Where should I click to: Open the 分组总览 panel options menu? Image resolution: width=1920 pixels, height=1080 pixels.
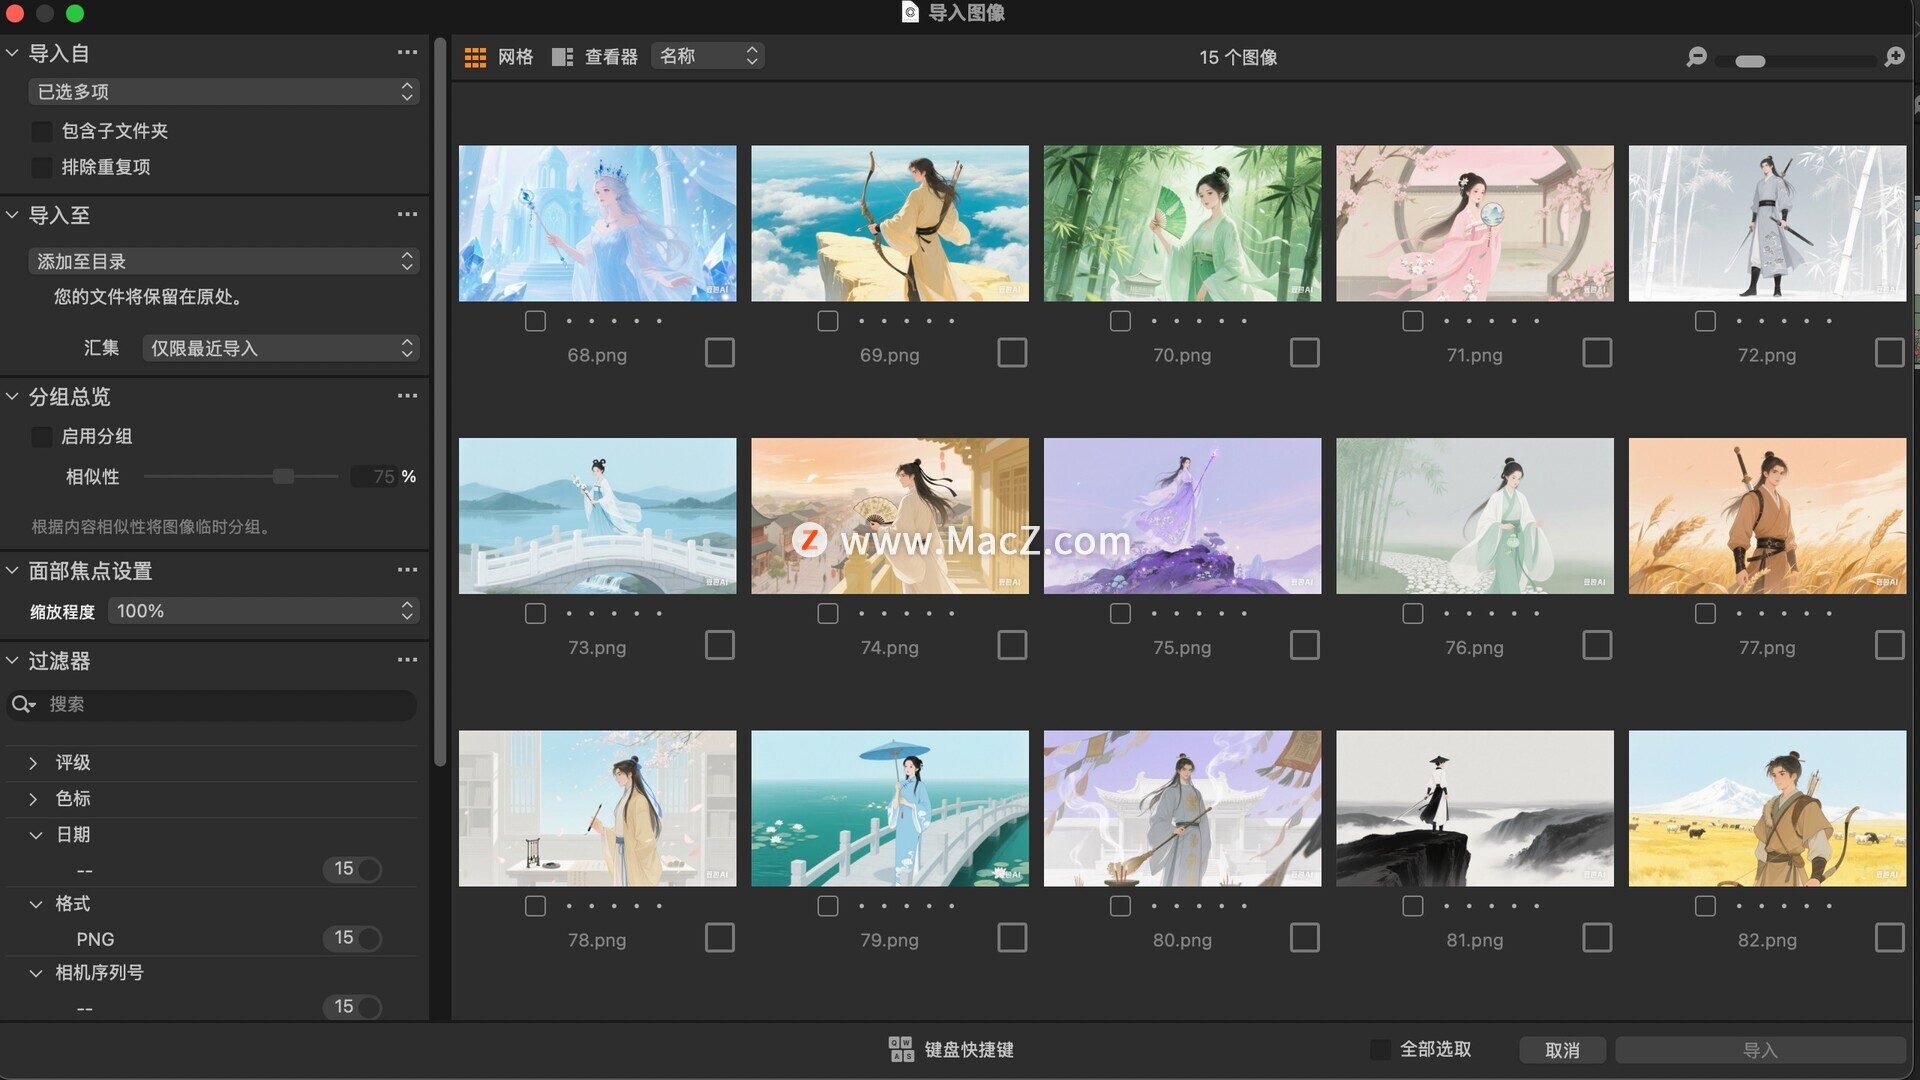[407, 397]
